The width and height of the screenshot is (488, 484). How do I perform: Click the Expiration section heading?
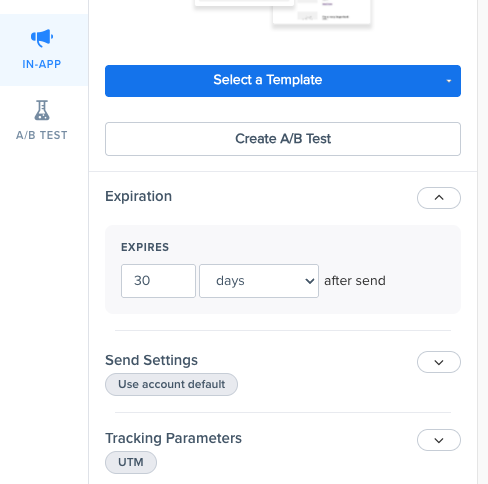tap(139, 196)
